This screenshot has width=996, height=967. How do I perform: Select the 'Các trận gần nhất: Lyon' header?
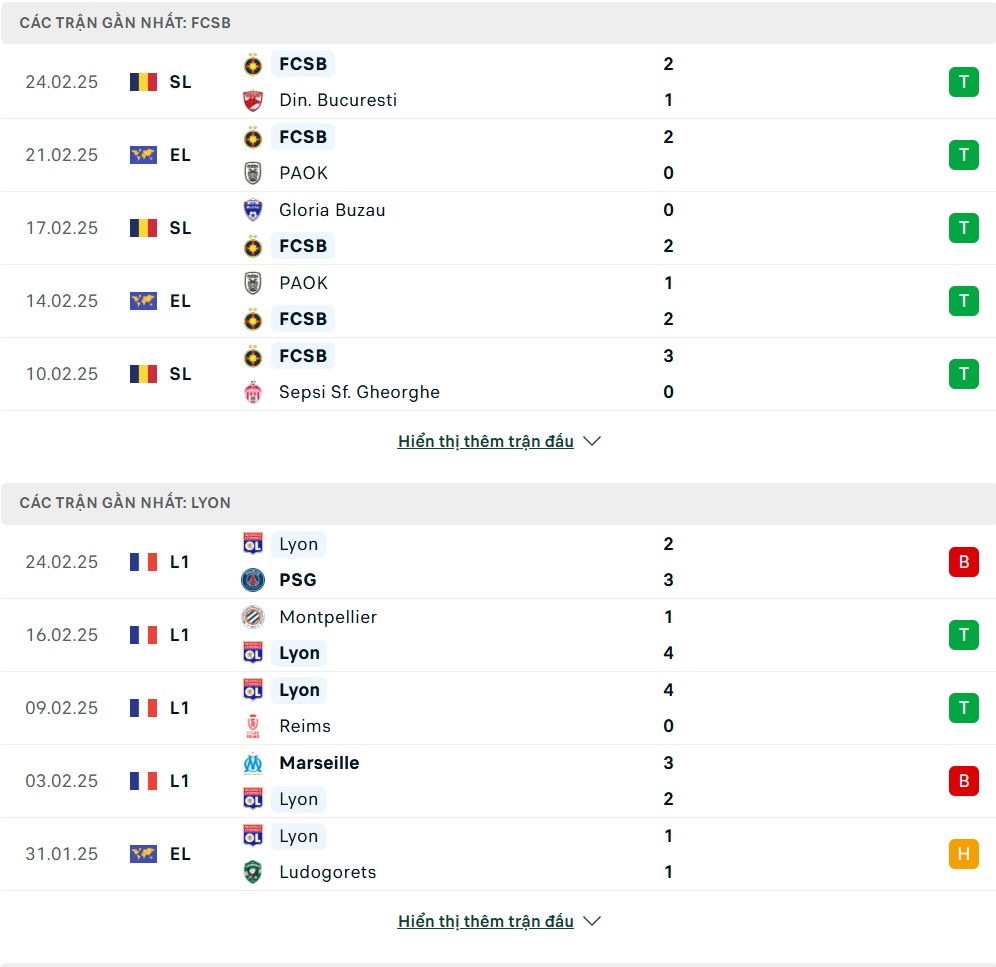pos(125,503)
